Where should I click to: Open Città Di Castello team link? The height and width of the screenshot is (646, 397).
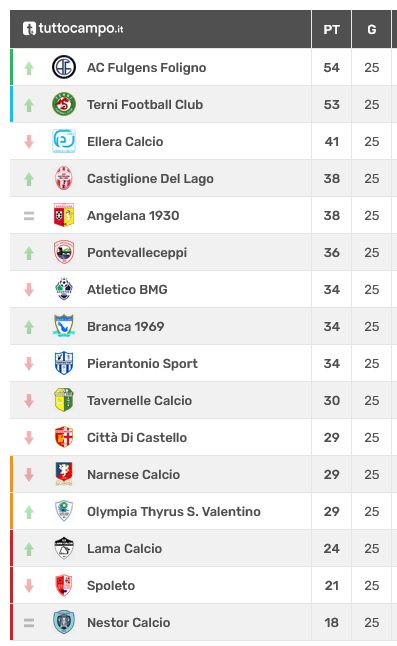click(137, 437)
